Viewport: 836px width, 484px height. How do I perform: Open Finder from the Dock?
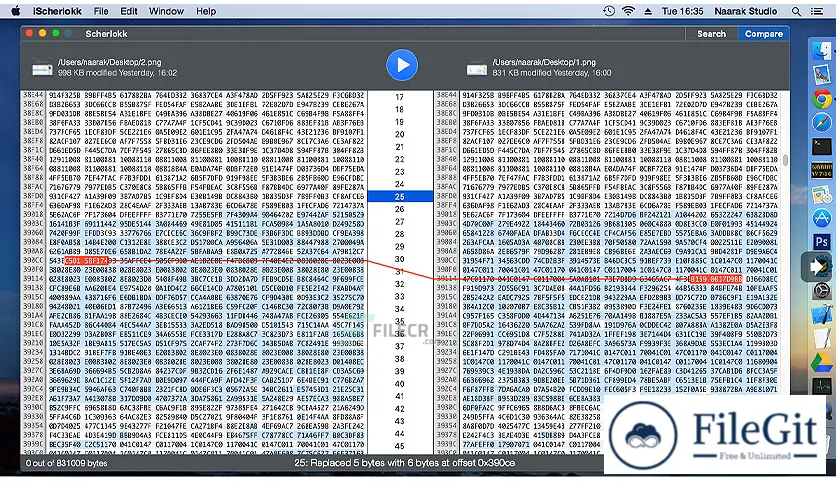[x=822, y=51]
